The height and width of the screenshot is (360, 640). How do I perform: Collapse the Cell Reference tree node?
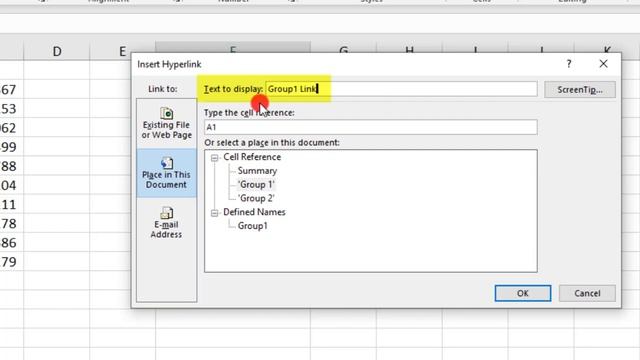214,158
